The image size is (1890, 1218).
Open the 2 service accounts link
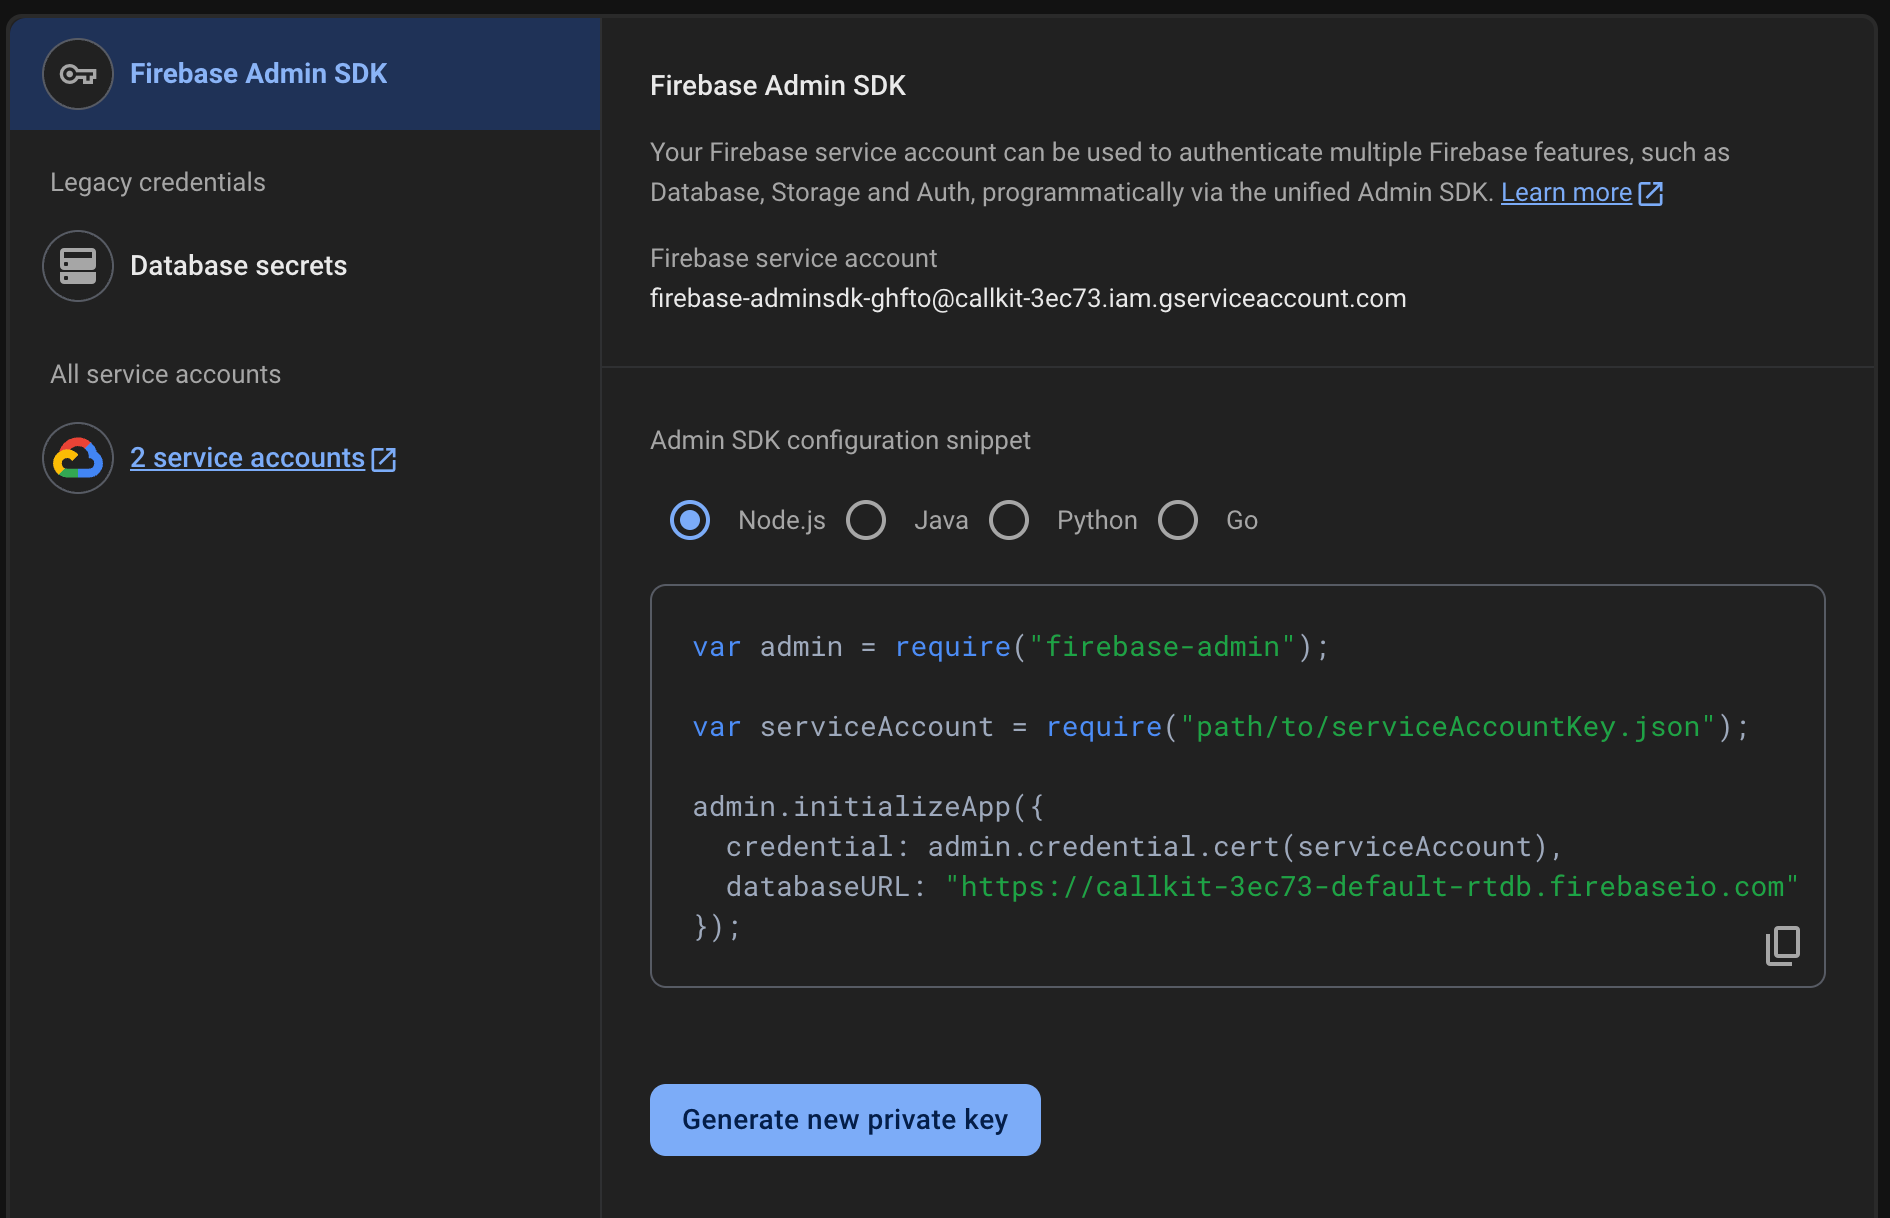(247, 458)
